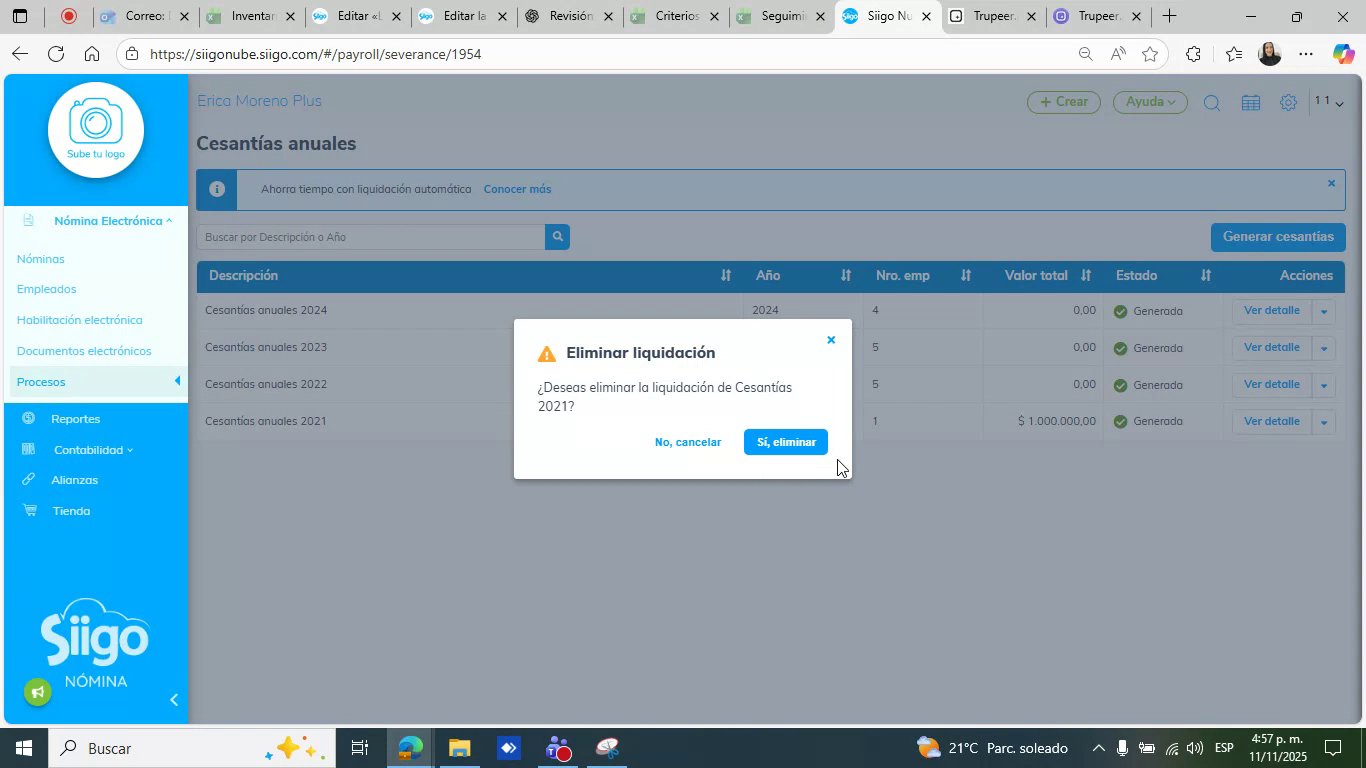
Task: Expand Contabilidad in the sidebar
Action: tap(93, 450)
